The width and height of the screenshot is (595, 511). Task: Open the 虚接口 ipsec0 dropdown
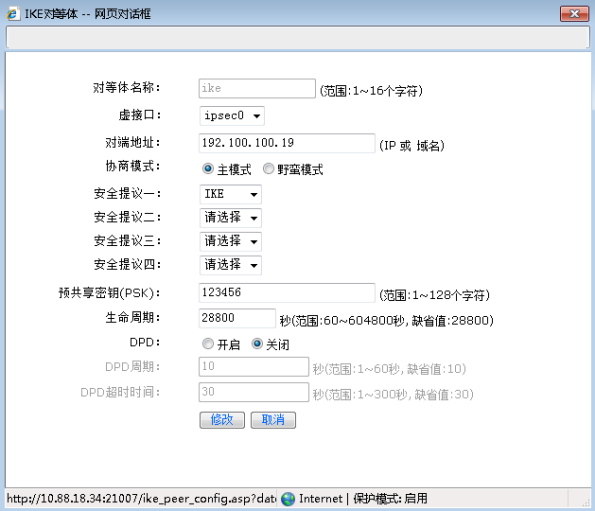click(232, 116)
